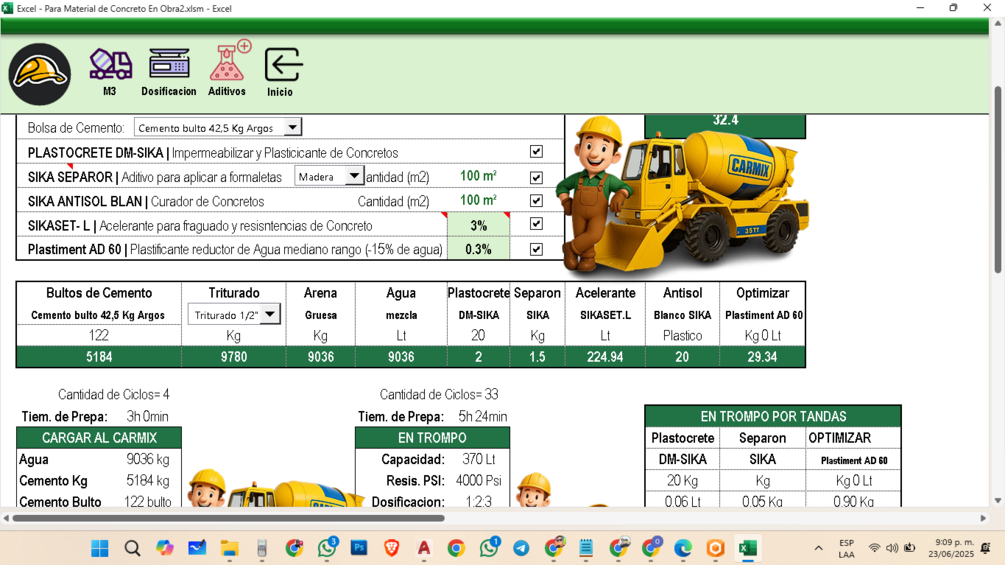Click the yellow hard hat logo
The width and height of the screenshot is (1005, 565).
[x=40, y=74]
